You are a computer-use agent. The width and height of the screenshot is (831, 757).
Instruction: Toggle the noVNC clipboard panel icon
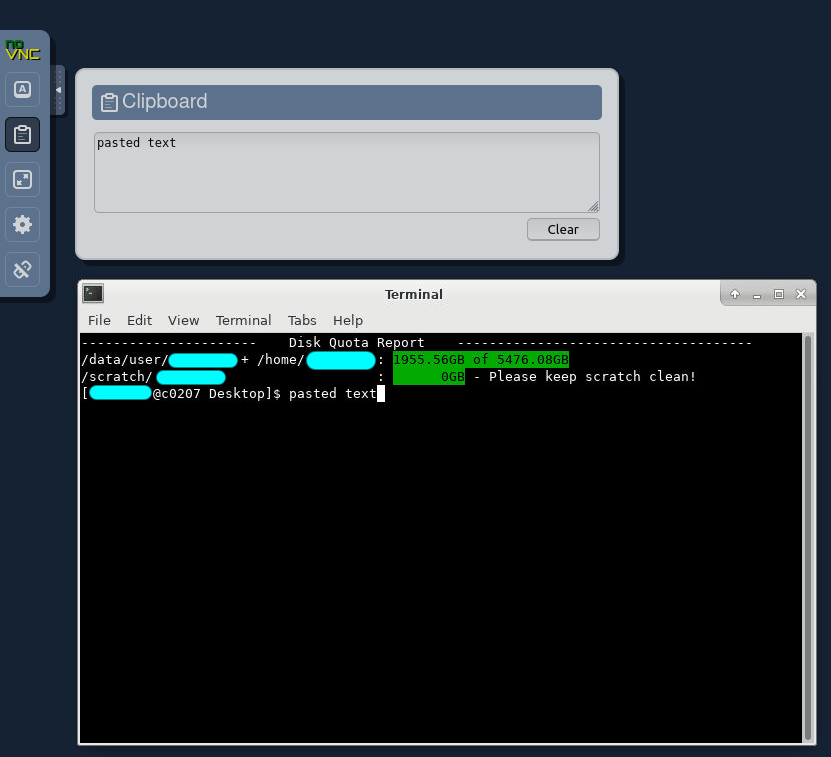tap(22, 134)
